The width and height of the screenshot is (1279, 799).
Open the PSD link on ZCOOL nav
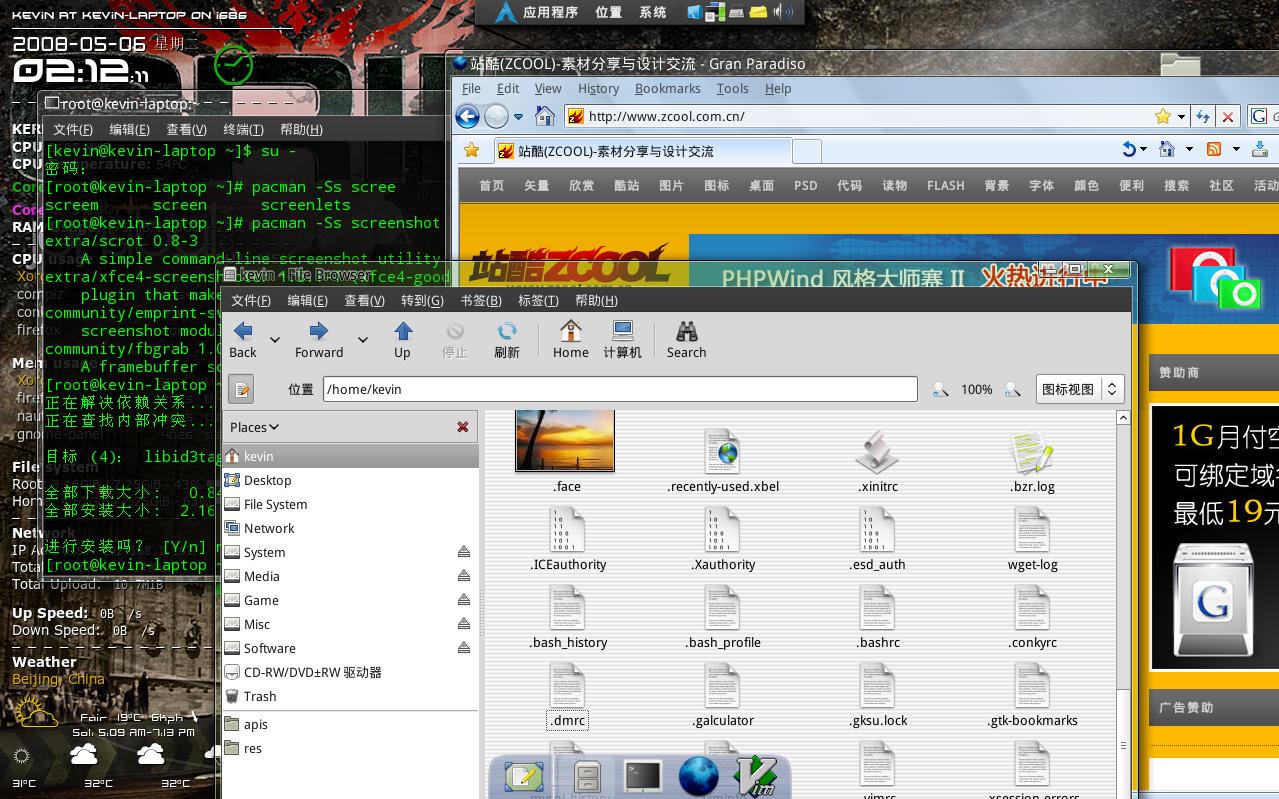click(806, 185)
